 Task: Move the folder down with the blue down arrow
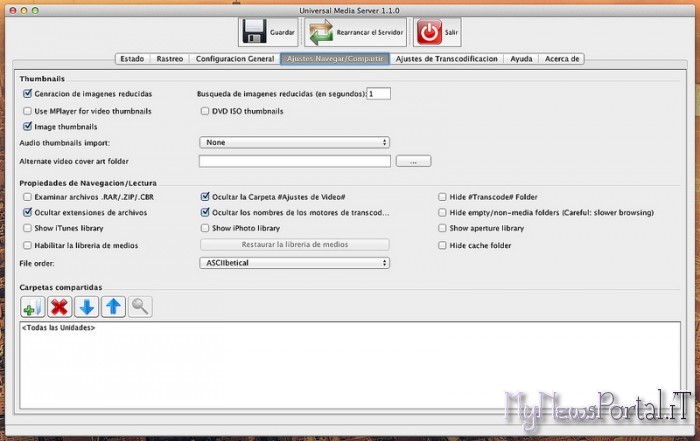click(x=86, y=307)
